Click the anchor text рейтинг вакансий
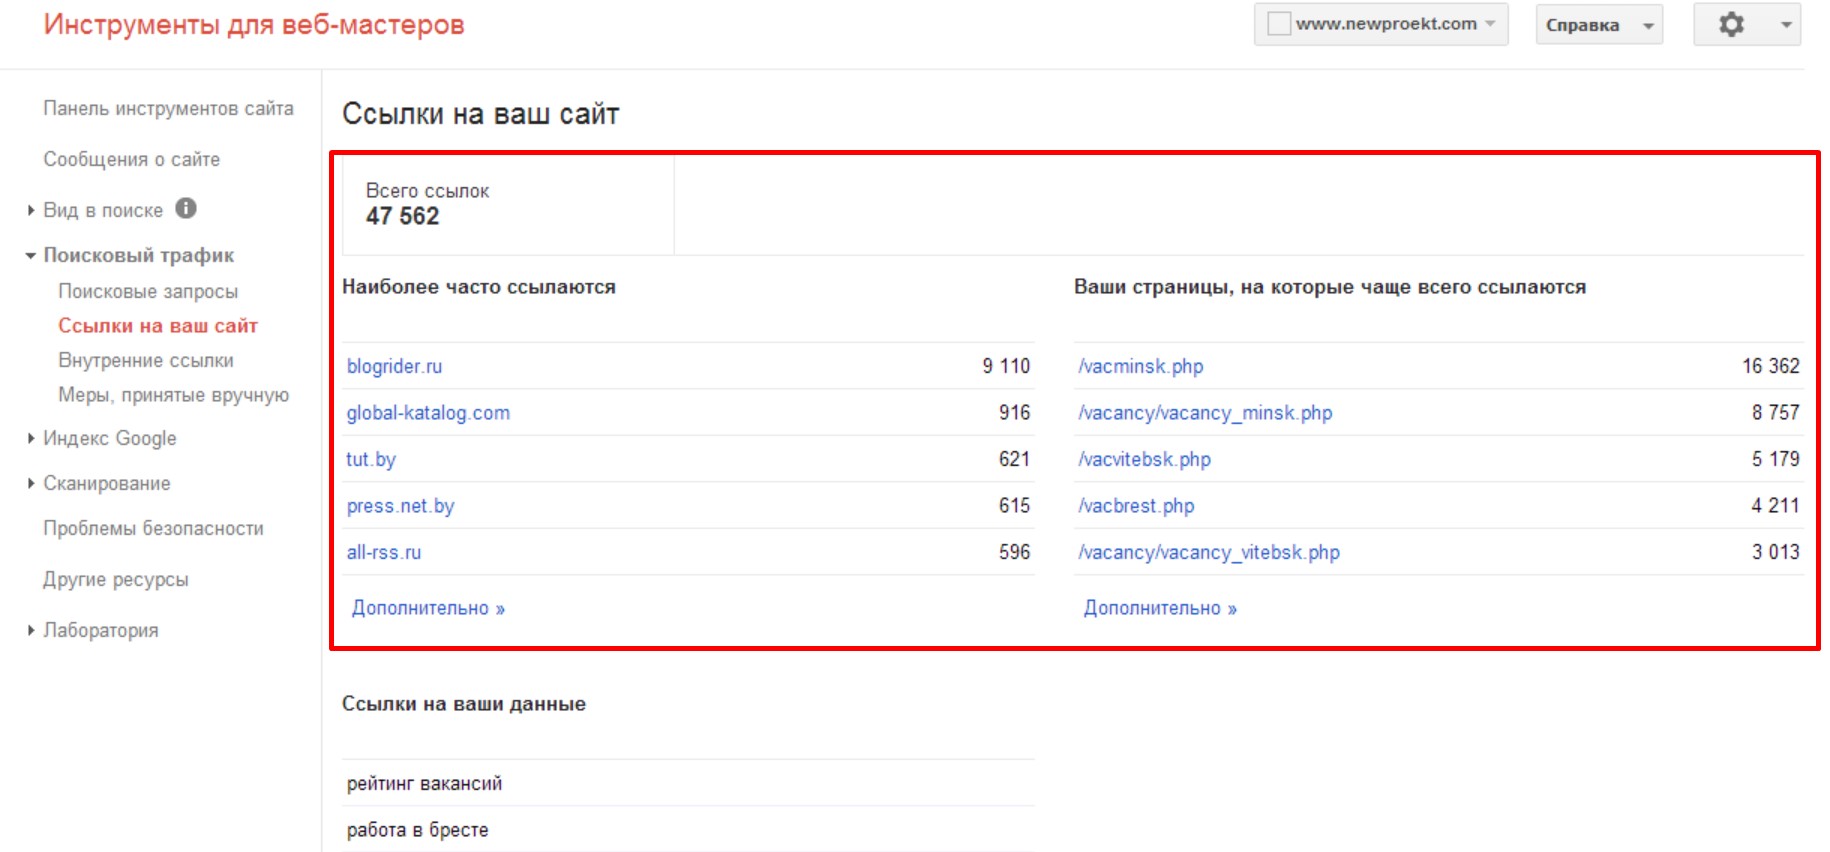 tap(424, 784)
